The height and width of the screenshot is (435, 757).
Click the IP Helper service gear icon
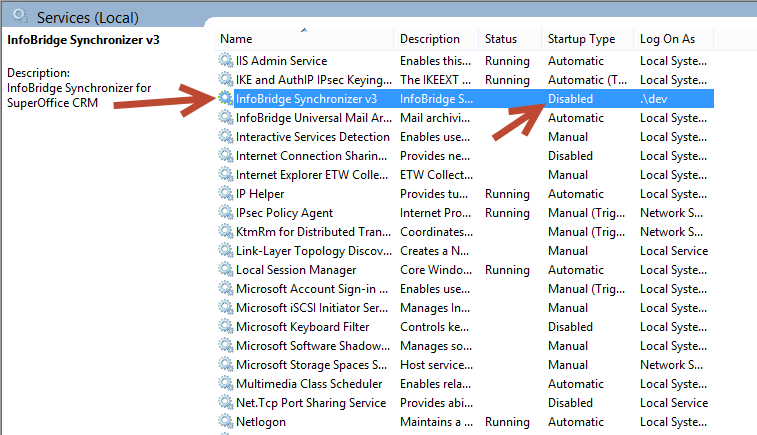tap(225, 194)
